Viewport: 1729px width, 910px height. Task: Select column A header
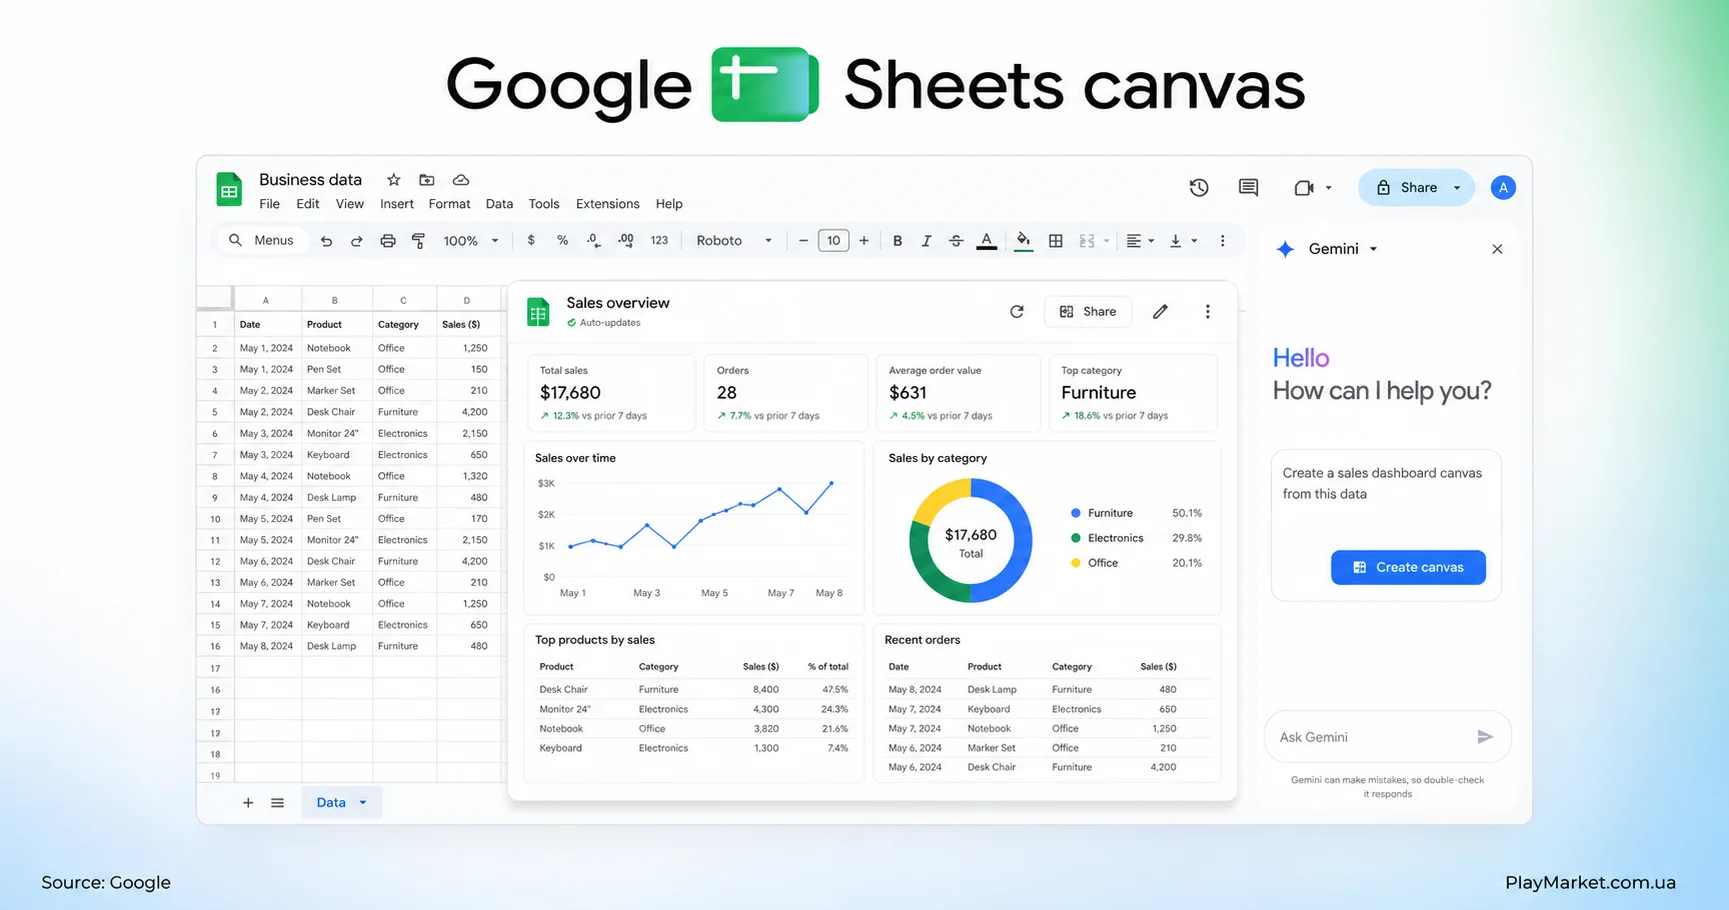266,300
